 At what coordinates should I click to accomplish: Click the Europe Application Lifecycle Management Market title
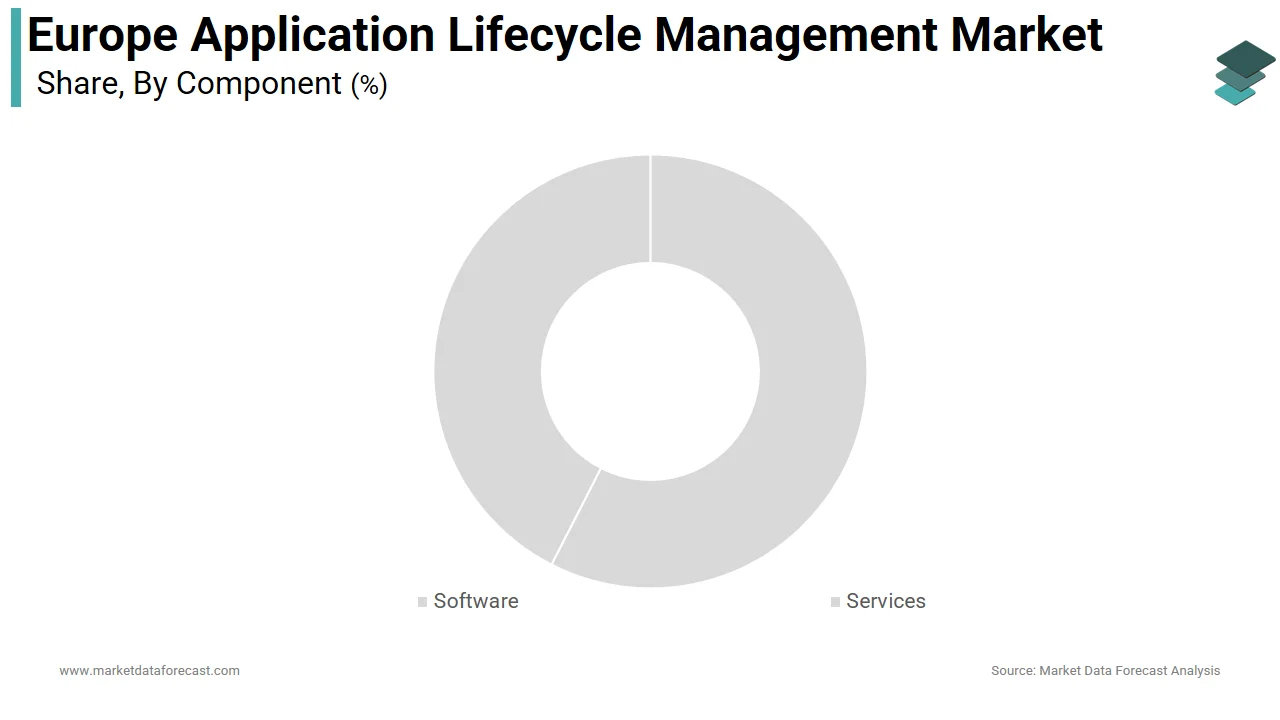(565, 34)
